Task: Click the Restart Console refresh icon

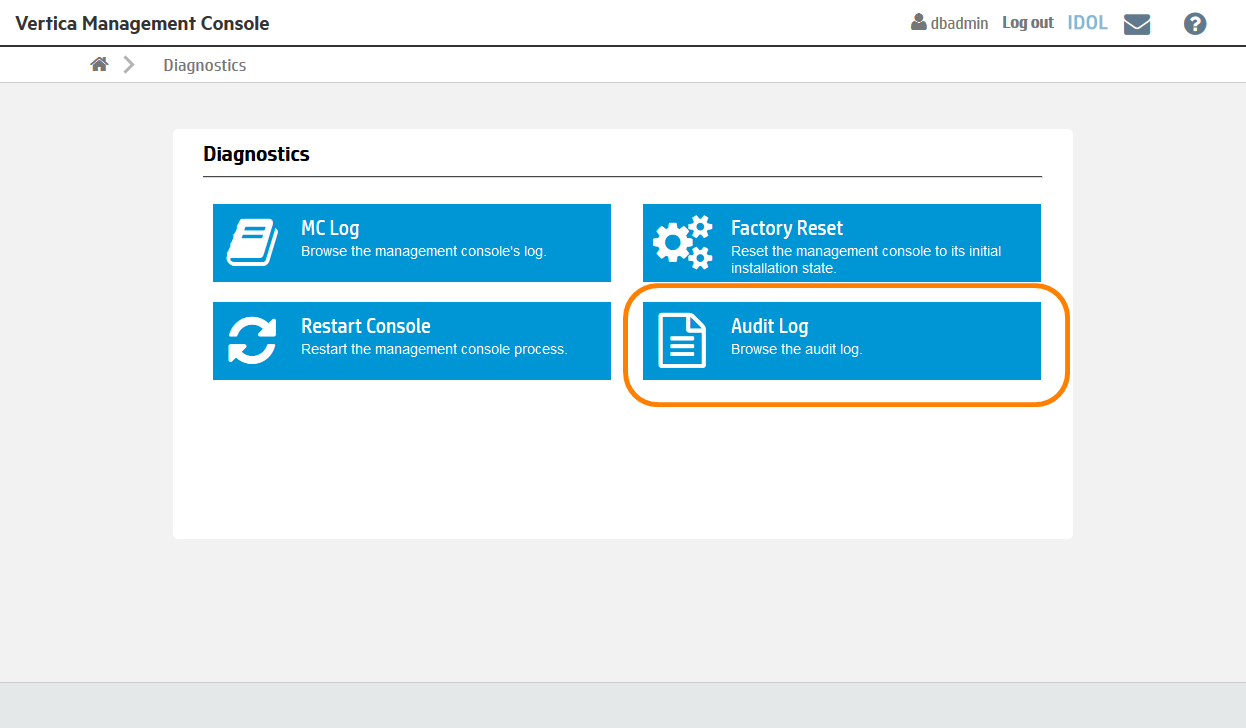Action: click(252, 340)
